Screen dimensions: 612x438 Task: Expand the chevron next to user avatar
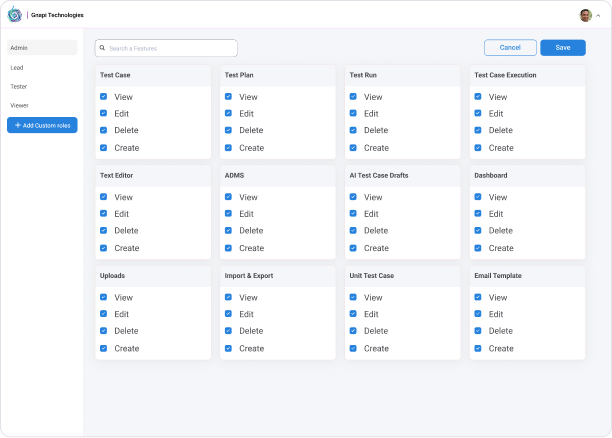click(x=598, y=16)
